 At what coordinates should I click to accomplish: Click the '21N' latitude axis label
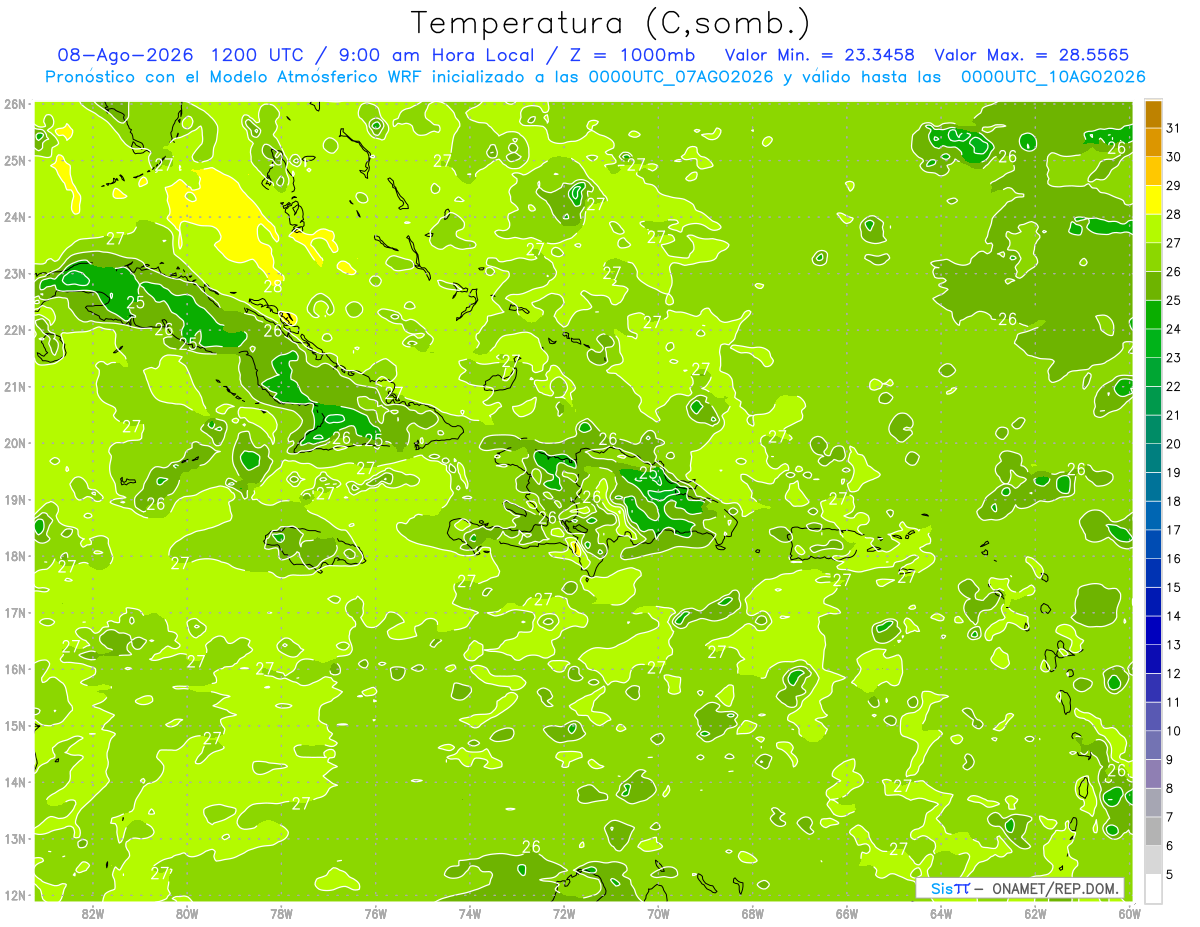tap(15, 386)
